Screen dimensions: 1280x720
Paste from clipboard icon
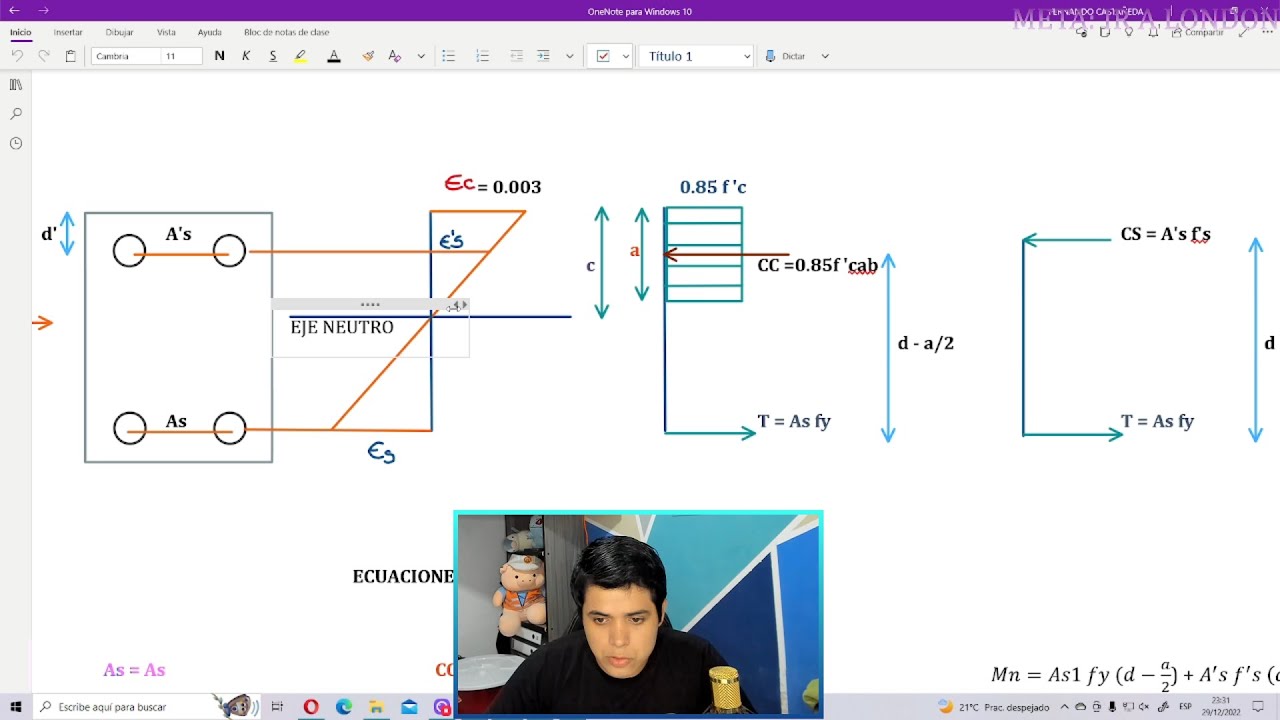pyautogui.click(x=70, y=56)
